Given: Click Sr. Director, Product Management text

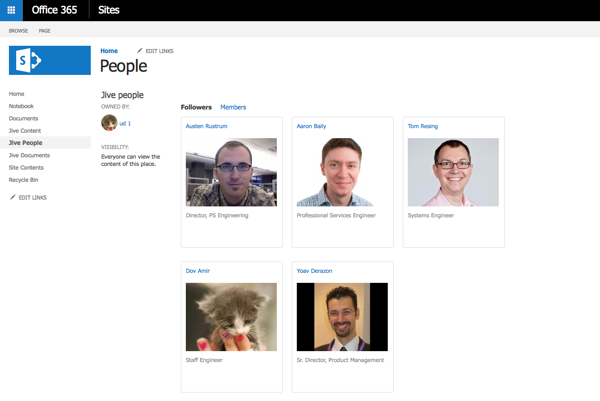Looking at the screenshot, I should pyautogui.click(x=340, y=360).
